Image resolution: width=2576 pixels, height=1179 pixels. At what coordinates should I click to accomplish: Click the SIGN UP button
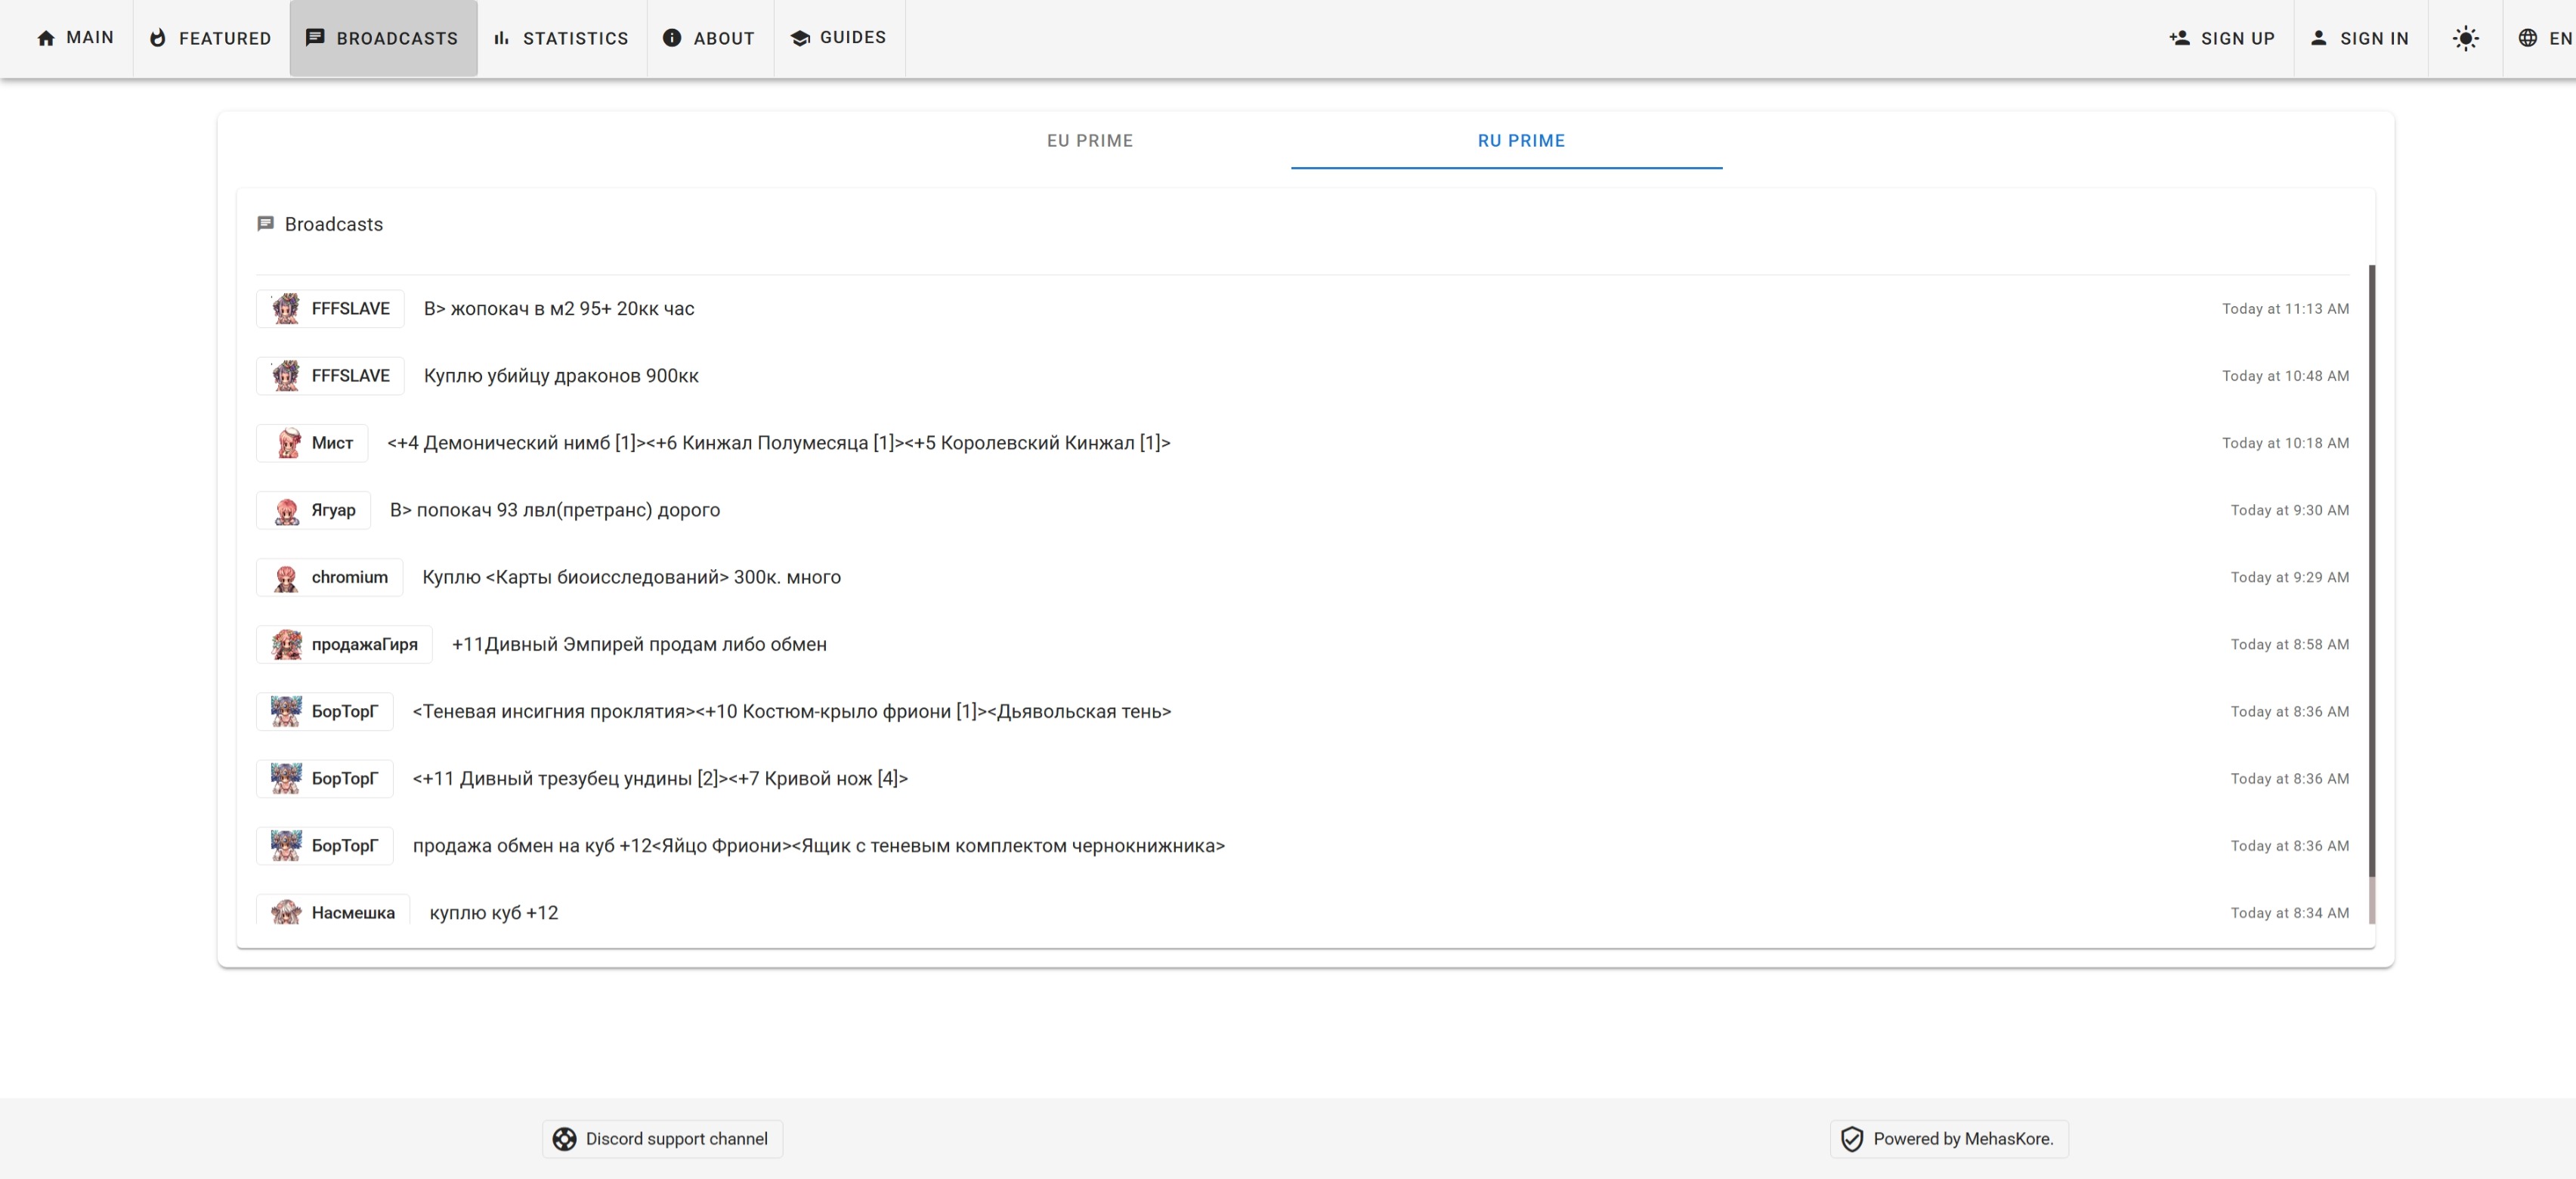(x=2221, y=38)
